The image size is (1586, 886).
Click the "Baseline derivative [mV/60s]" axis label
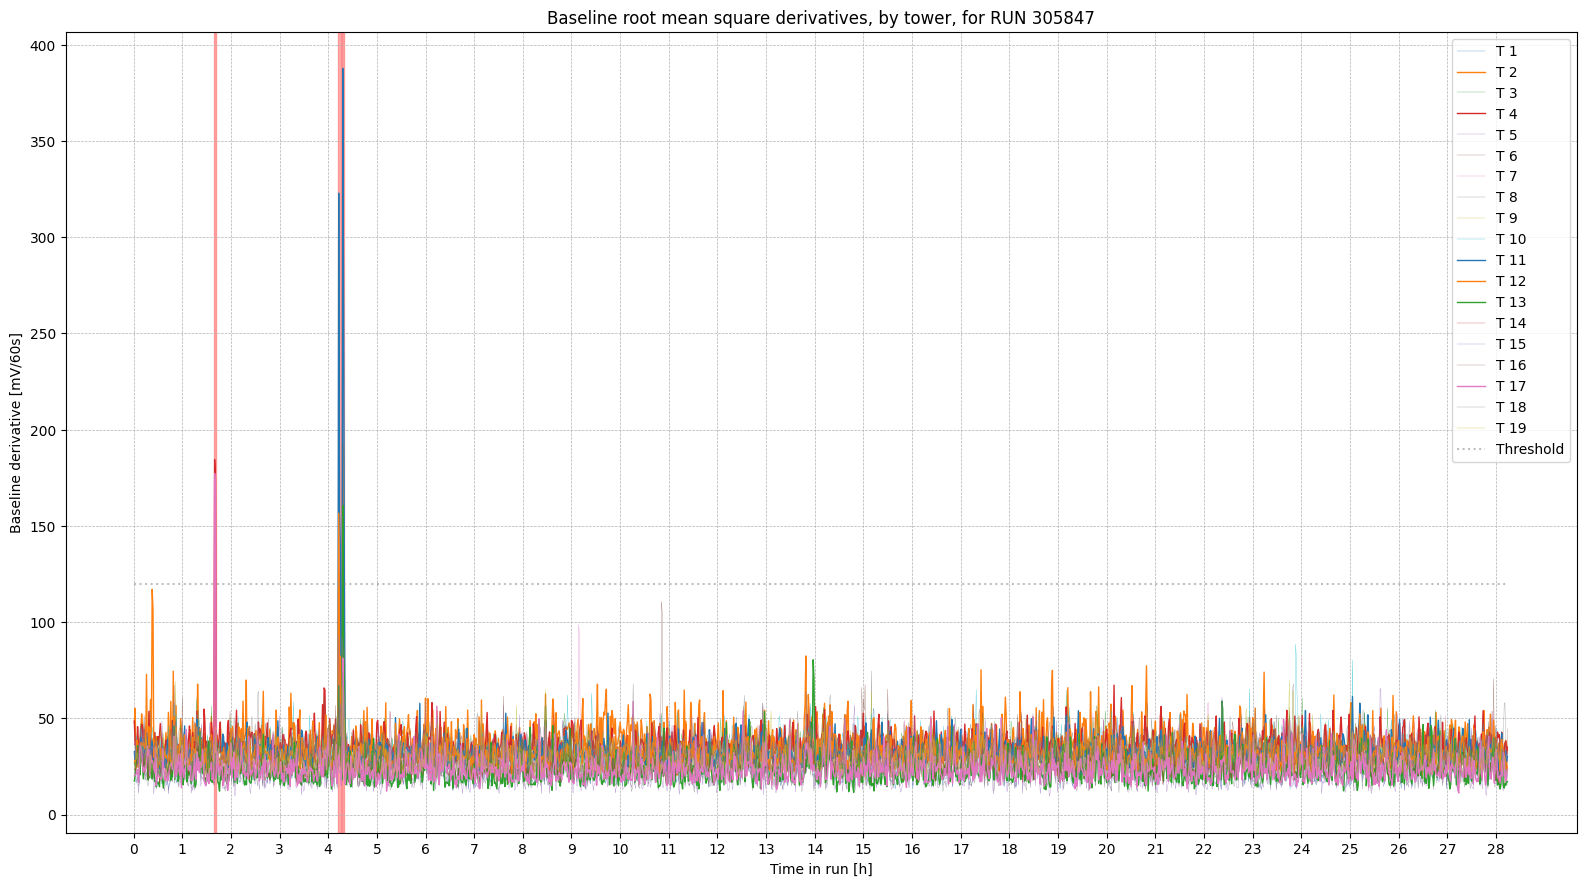[x=16, y=433]
